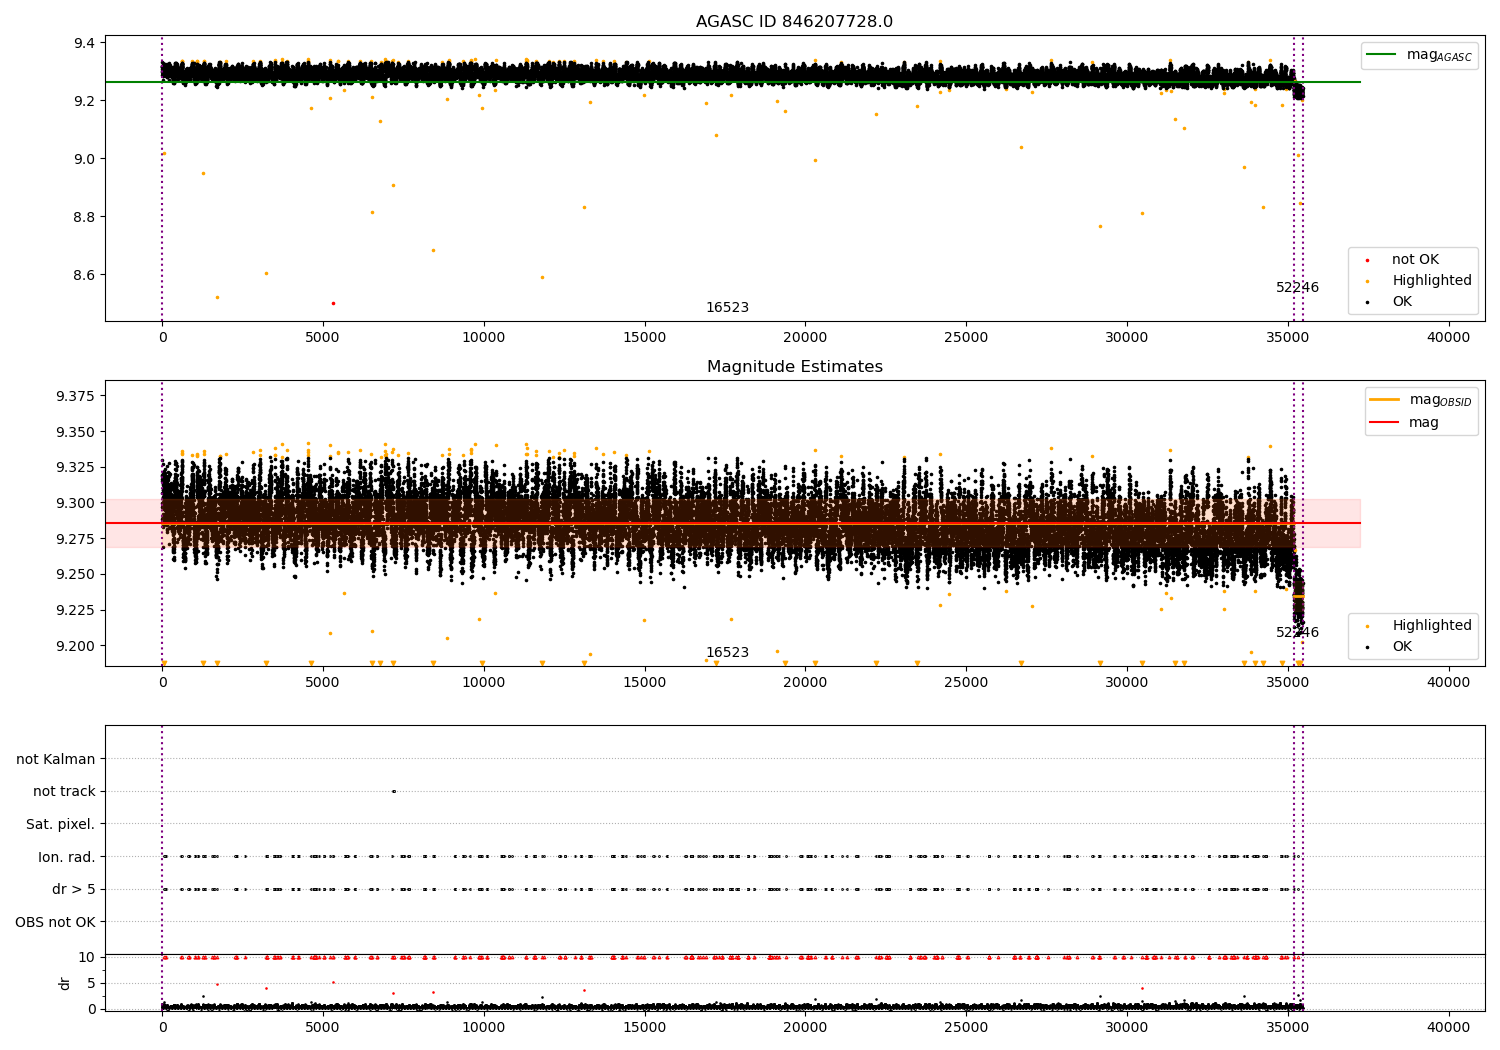Image resolution: width=1500 pixels, height=1050 pixels.
Task: Click the '16523' annotation in the top plot
Action: coord(727,308)
